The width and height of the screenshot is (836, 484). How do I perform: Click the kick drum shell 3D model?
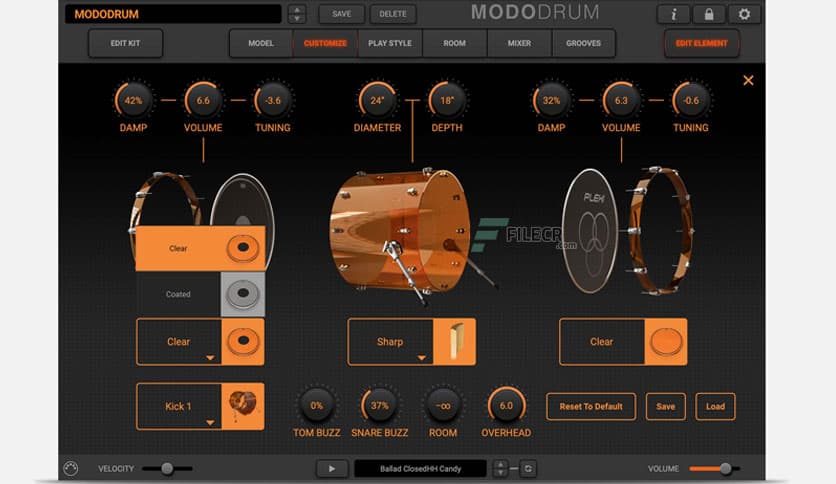(x=400, y=232)
